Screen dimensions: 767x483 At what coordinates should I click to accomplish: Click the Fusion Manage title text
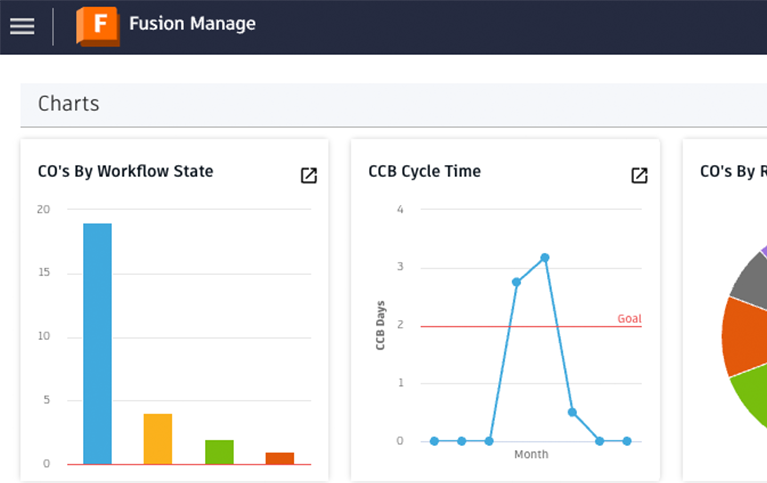point(192,24)
